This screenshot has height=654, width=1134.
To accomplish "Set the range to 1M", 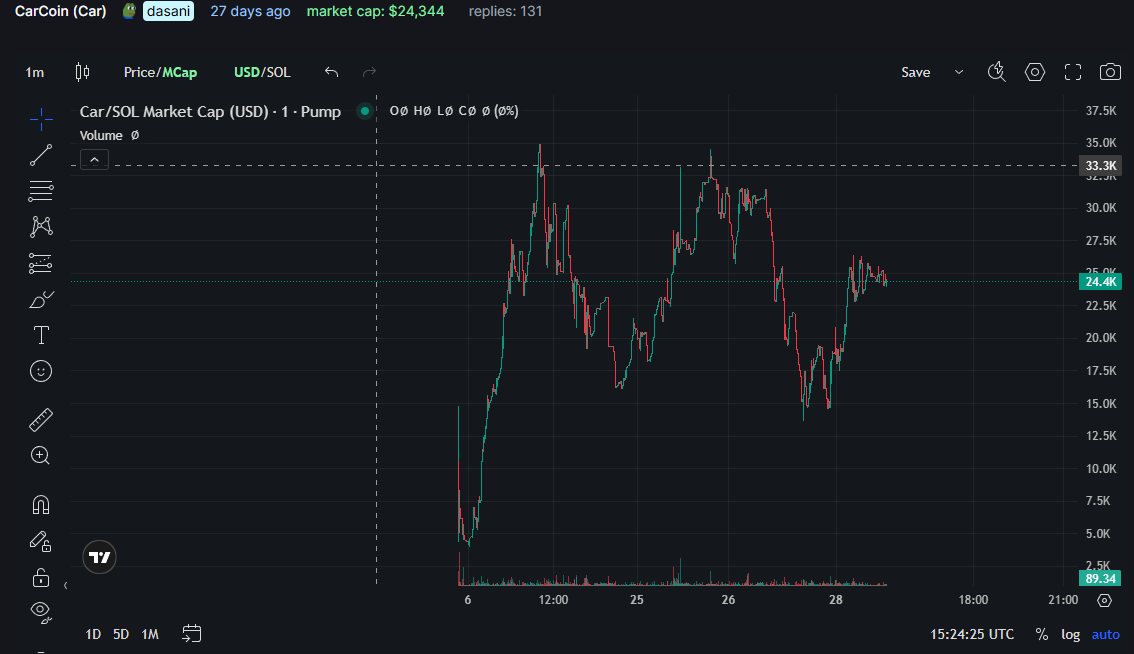I will pyautogui.click(x=150, y=634).
